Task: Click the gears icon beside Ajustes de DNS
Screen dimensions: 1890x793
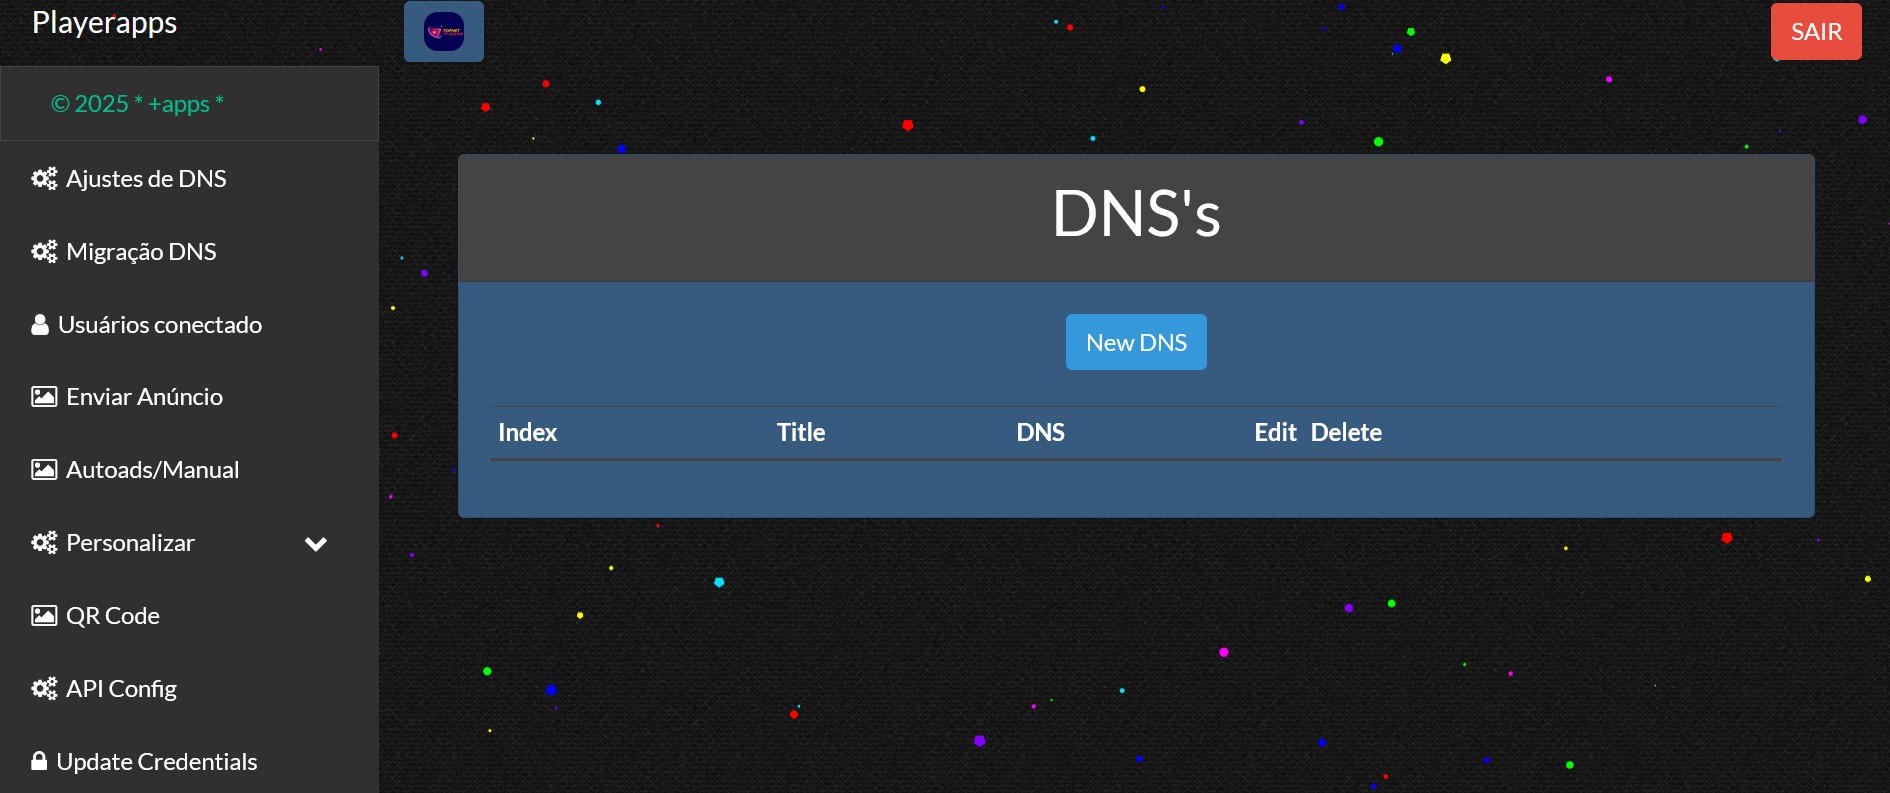Action: pyautogui.click(x=44, y=179)
